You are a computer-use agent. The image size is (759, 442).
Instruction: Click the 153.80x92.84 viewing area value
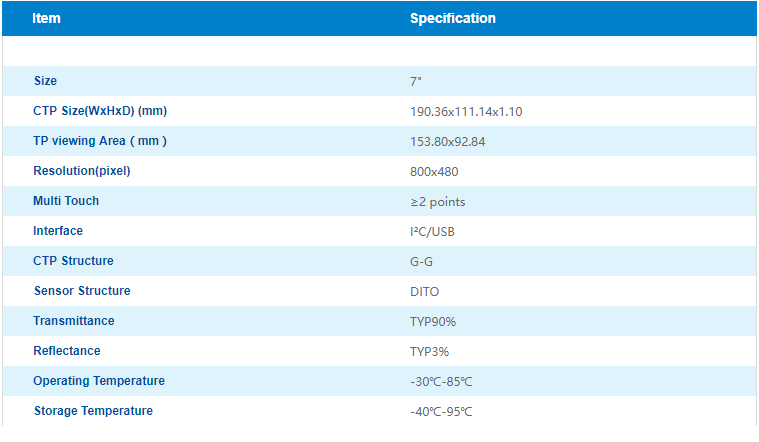(x=447, y=142)
